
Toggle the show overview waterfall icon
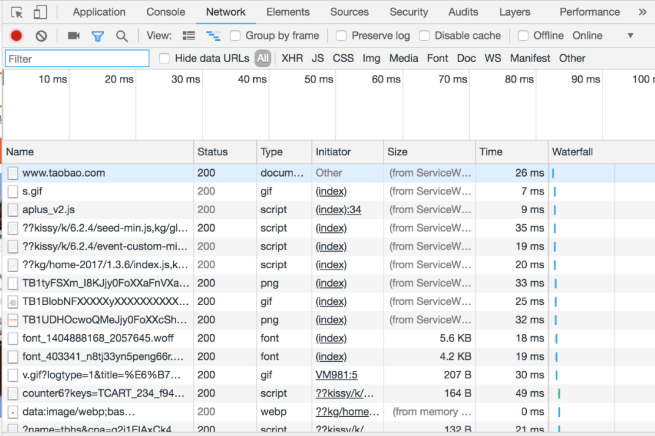pyautogui.click(x=213, y=36)
